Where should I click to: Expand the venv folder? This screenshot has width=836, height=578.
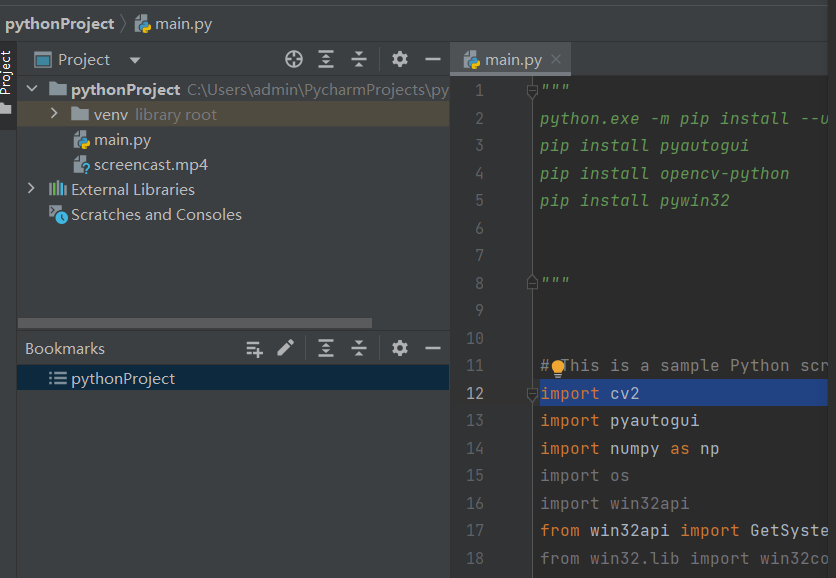[54, 115]
